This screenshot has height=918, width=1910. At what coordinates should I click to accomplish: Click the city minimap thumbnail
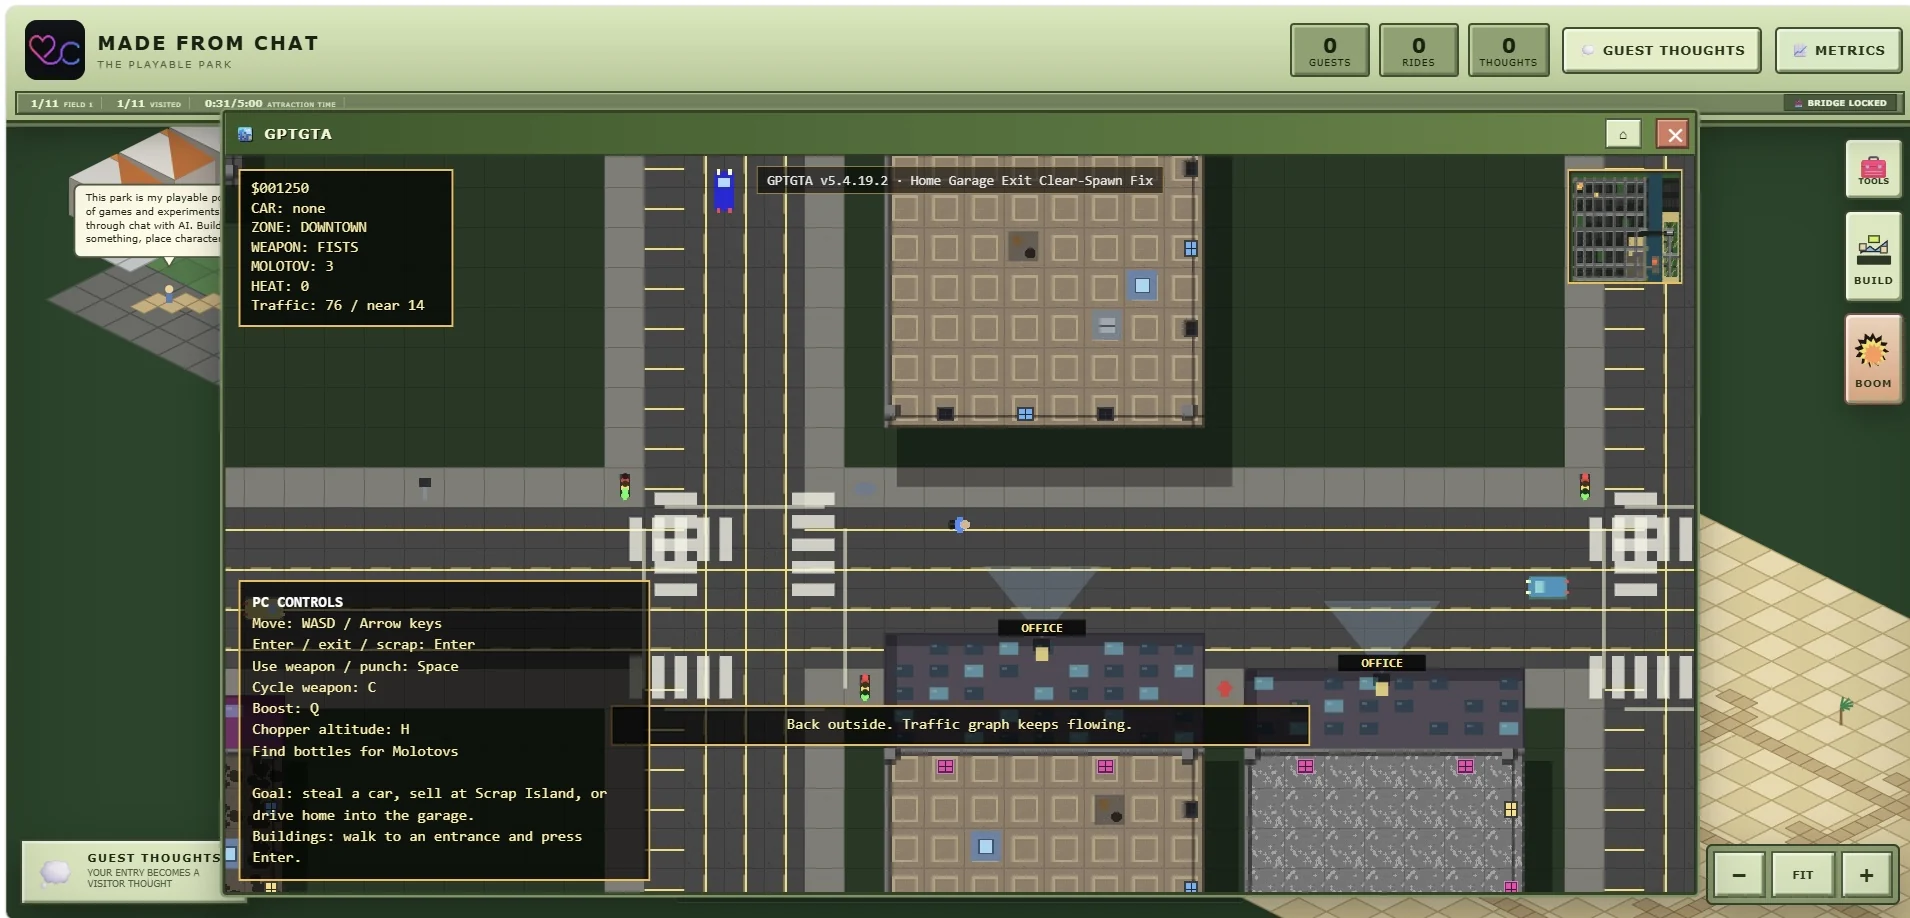click(1624, 227)
